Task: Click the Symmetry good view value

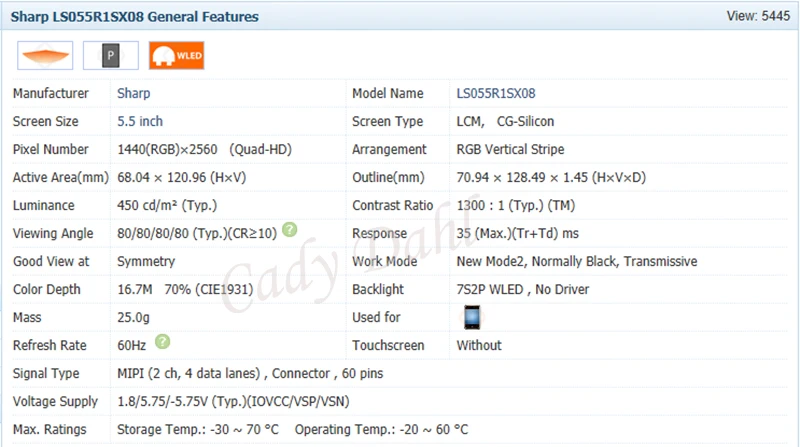Action: (x=146, y=262)
